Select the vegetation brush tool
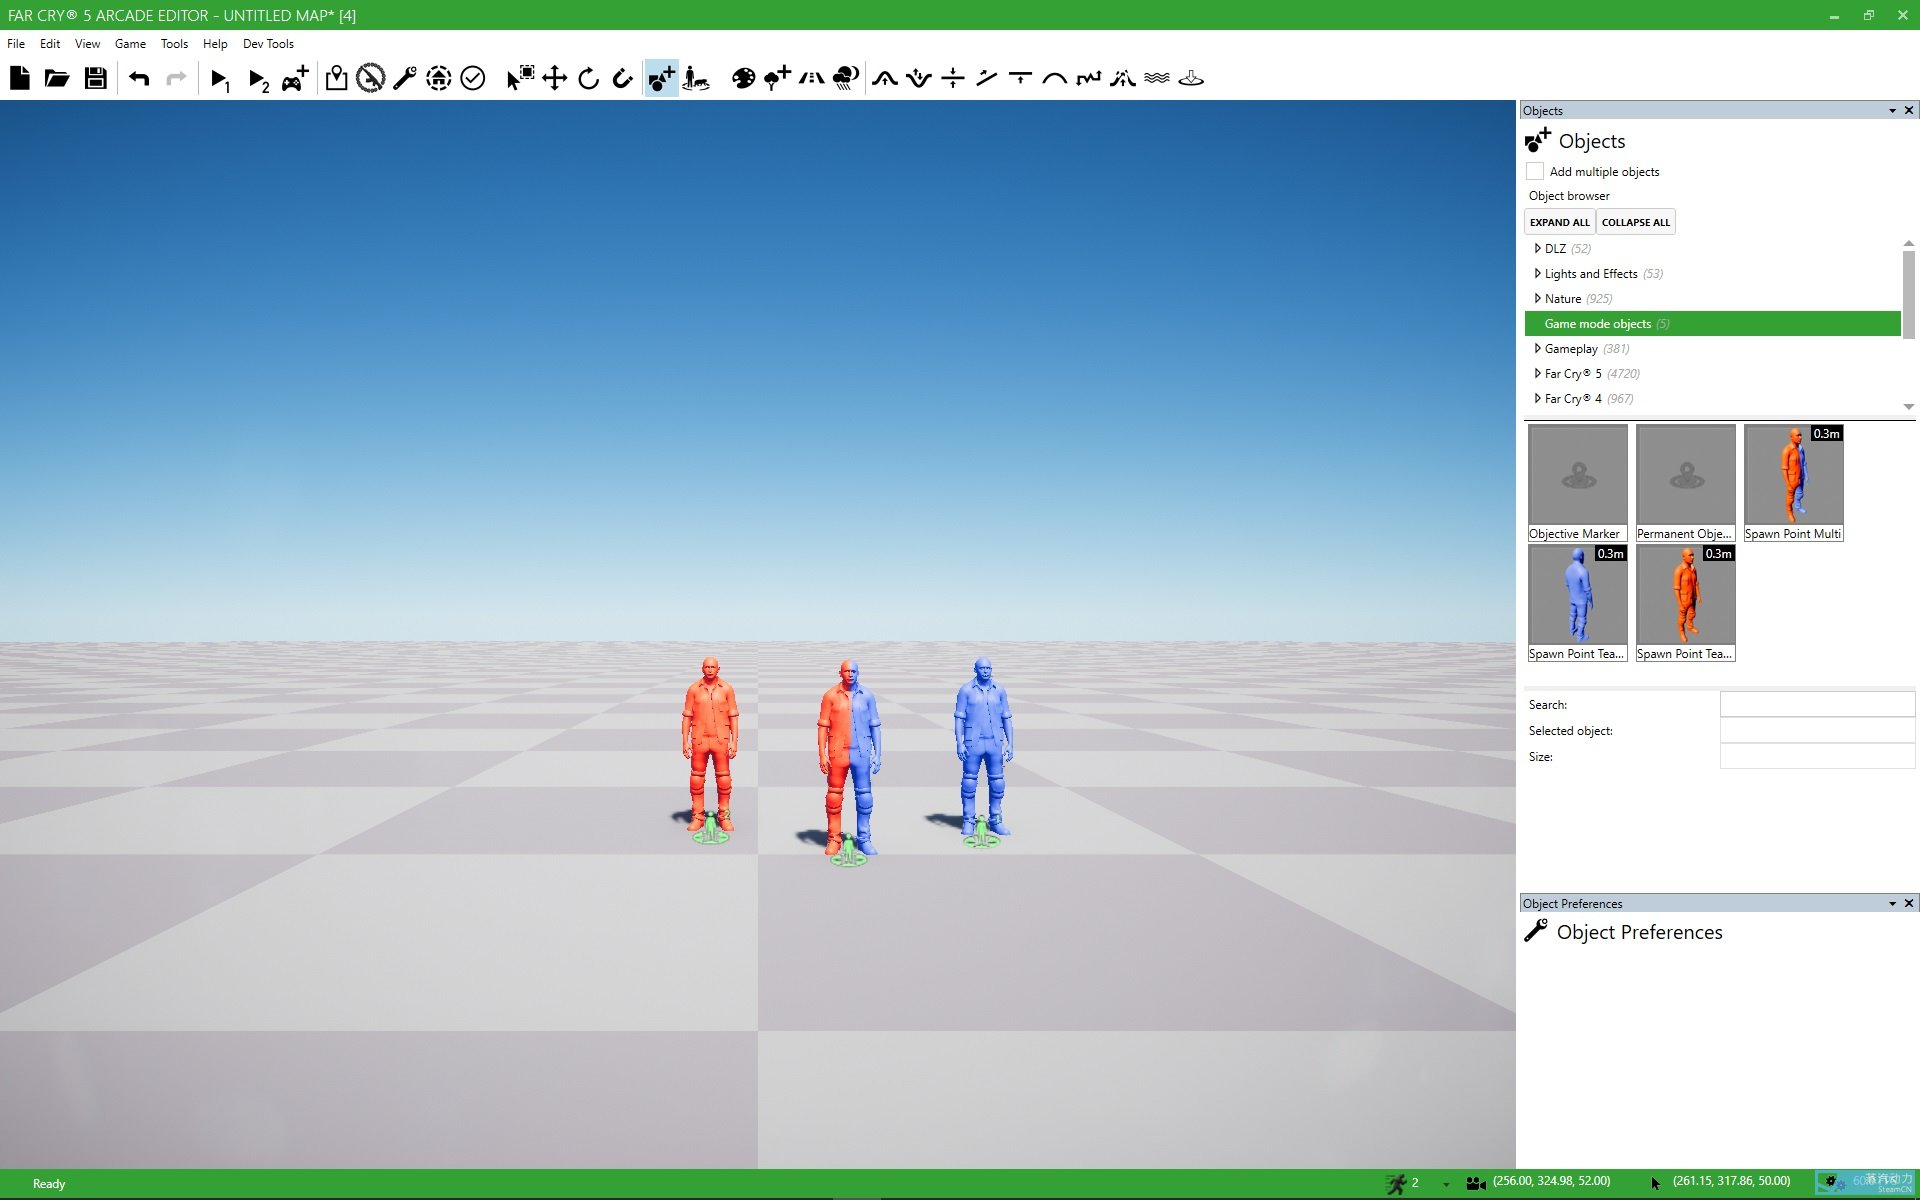The image size is (1920, 1200). click(777, 77)
